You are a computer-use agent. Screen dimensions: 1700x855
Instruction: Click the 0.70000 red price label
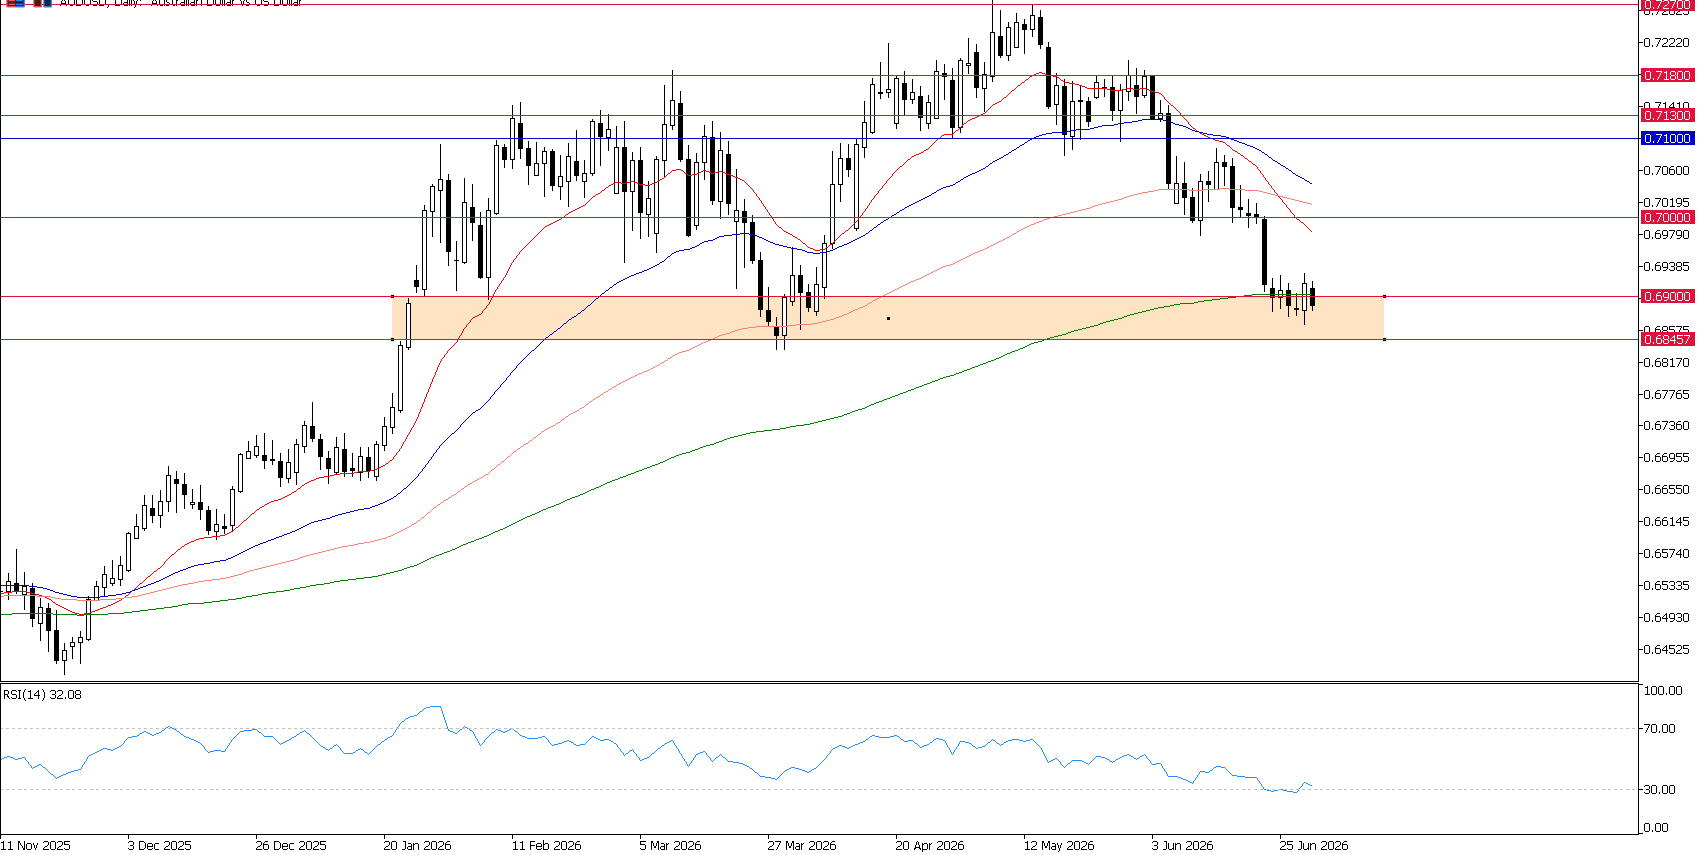1667,217
